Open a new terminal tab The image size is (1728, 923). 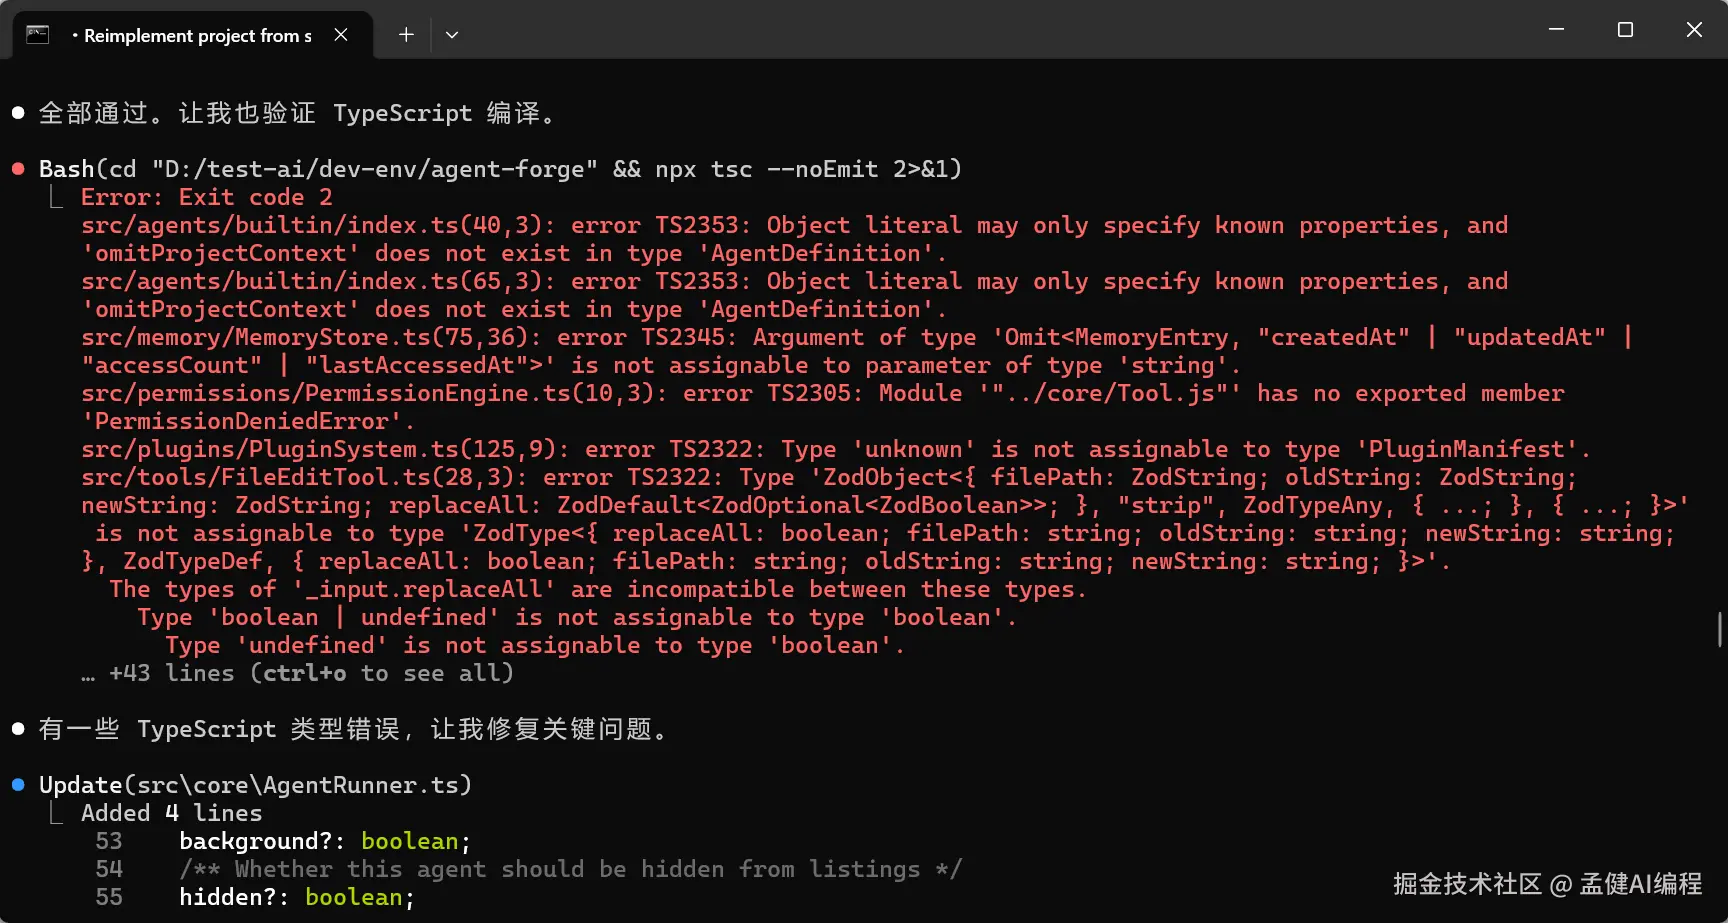(406, 35)
